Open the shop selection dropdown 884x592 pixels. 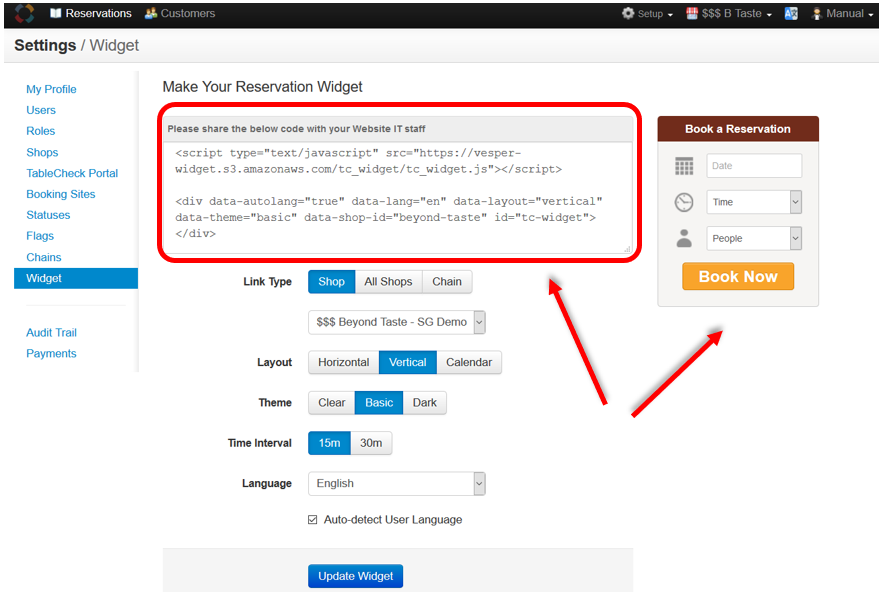tap(396, 322)
